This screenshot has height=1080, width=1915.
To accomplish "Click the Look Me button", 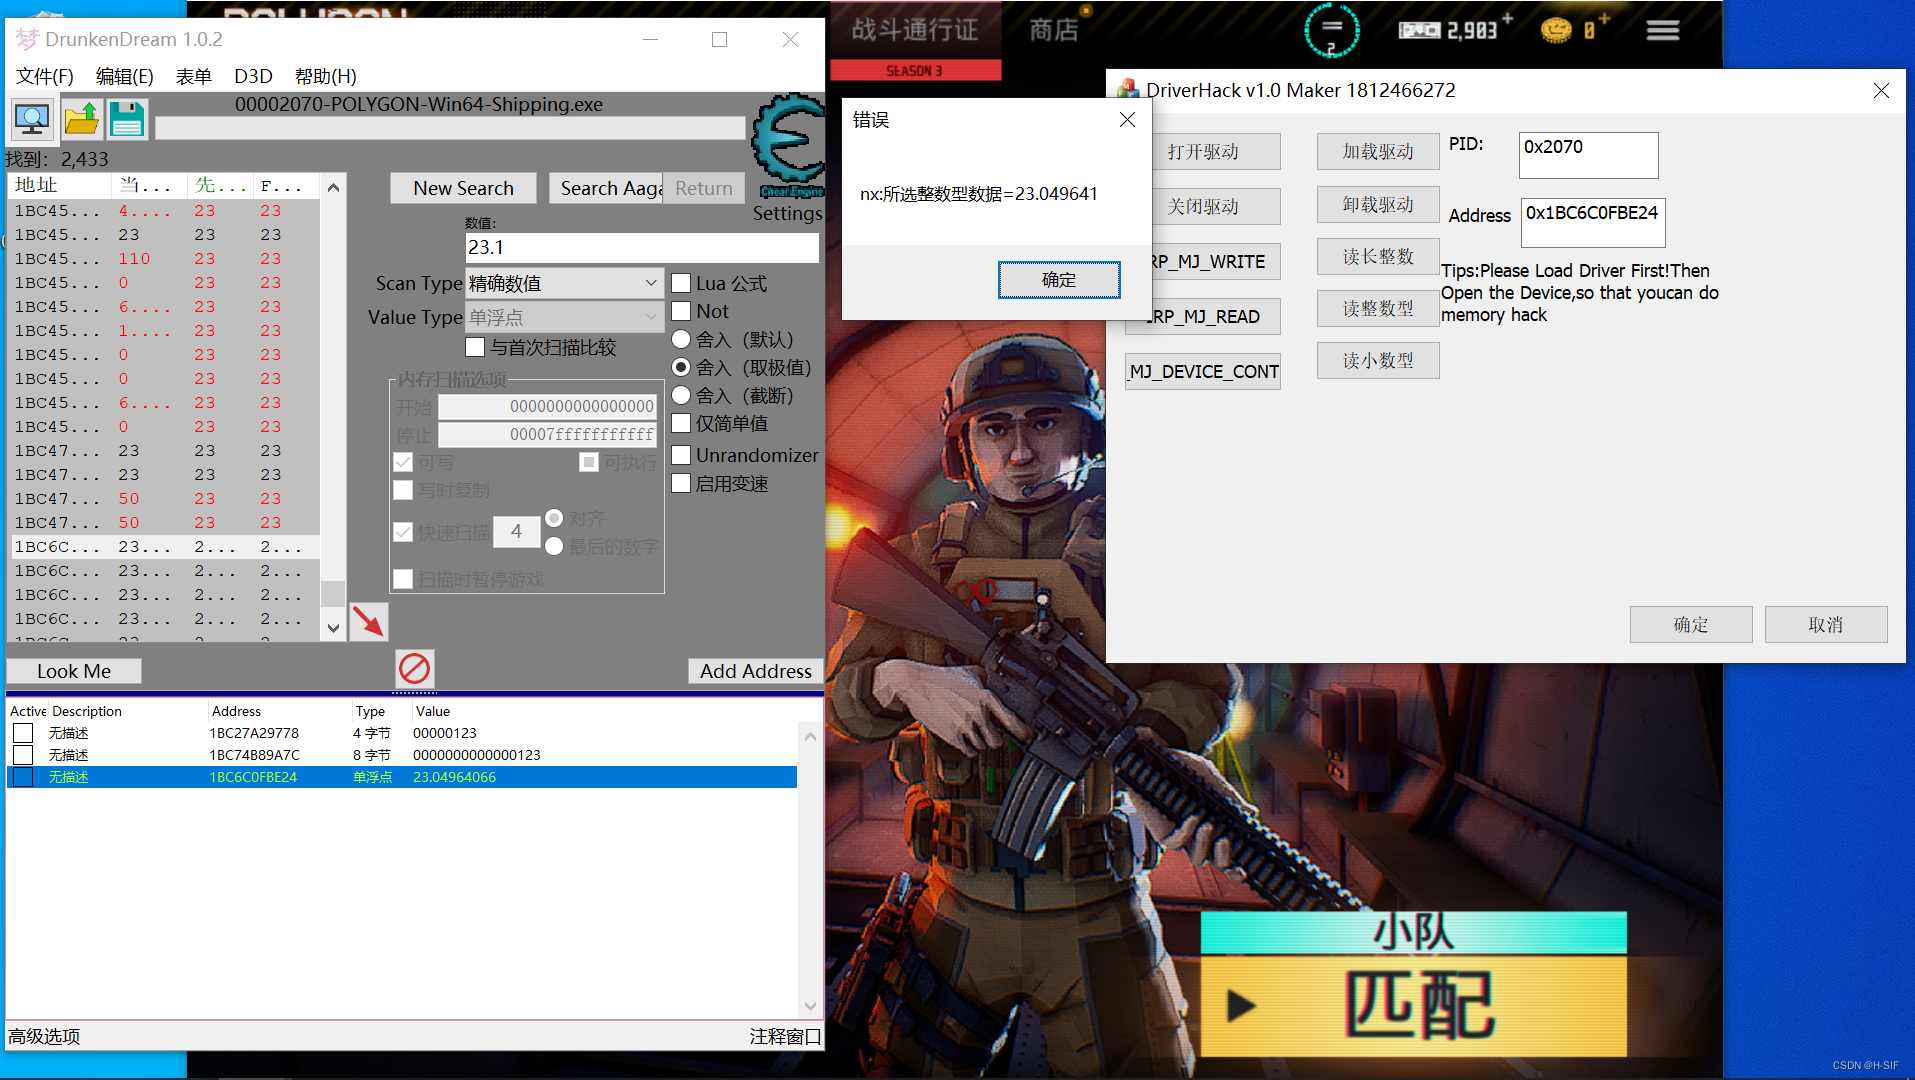I will click(x=74, y=671).
